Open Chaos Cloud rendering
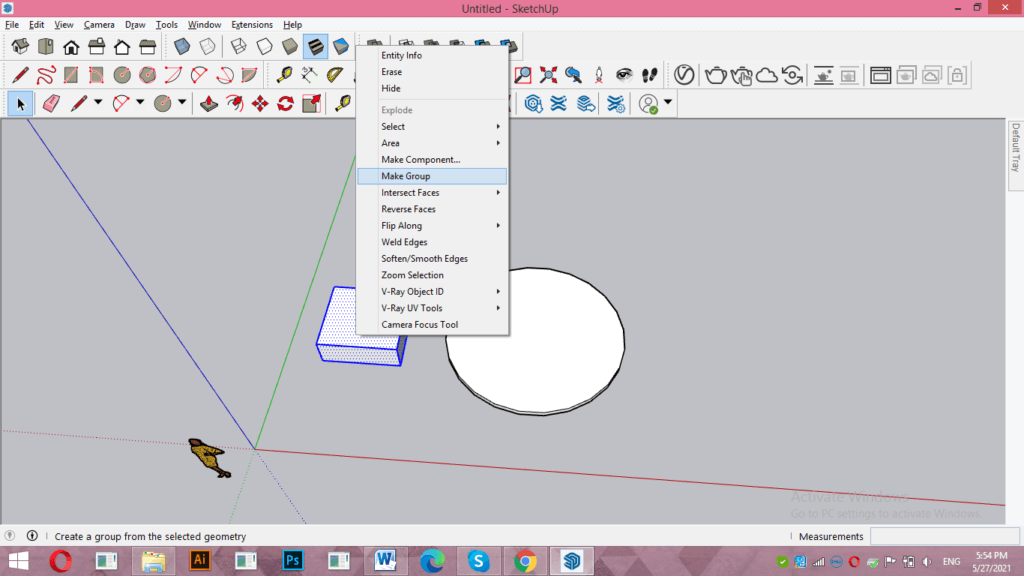 767,74
